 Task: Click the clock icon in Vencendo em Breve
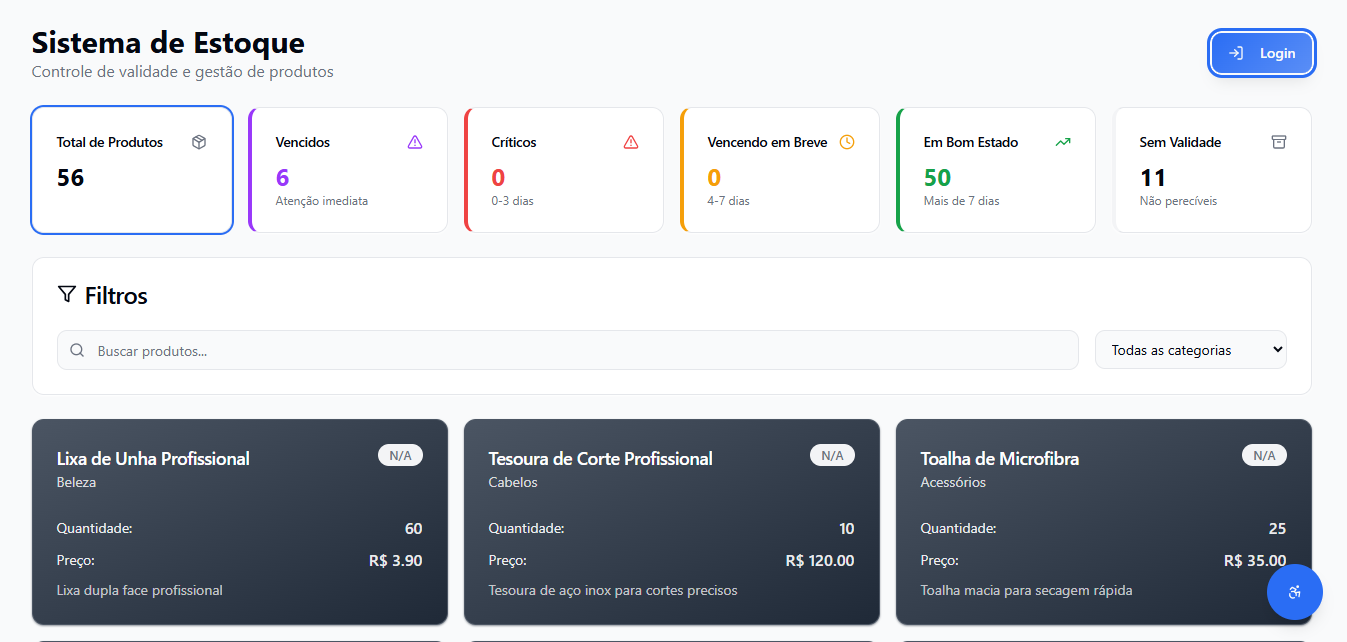847,142
